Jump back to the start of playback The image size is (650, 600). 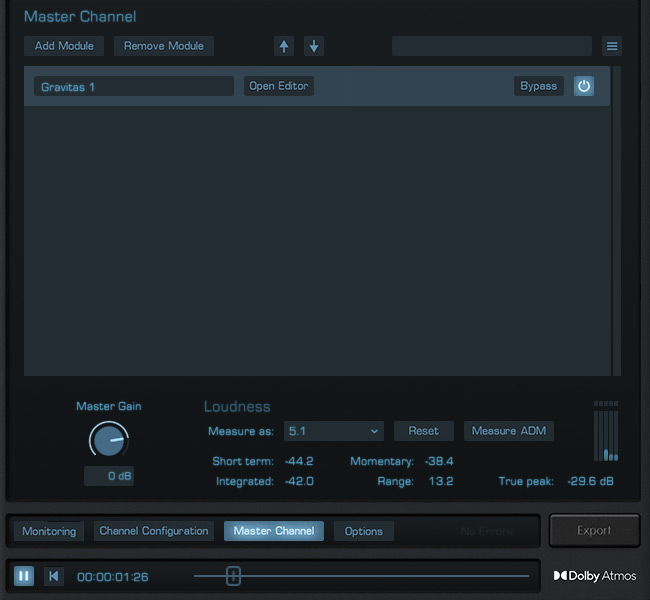(54, 576)
